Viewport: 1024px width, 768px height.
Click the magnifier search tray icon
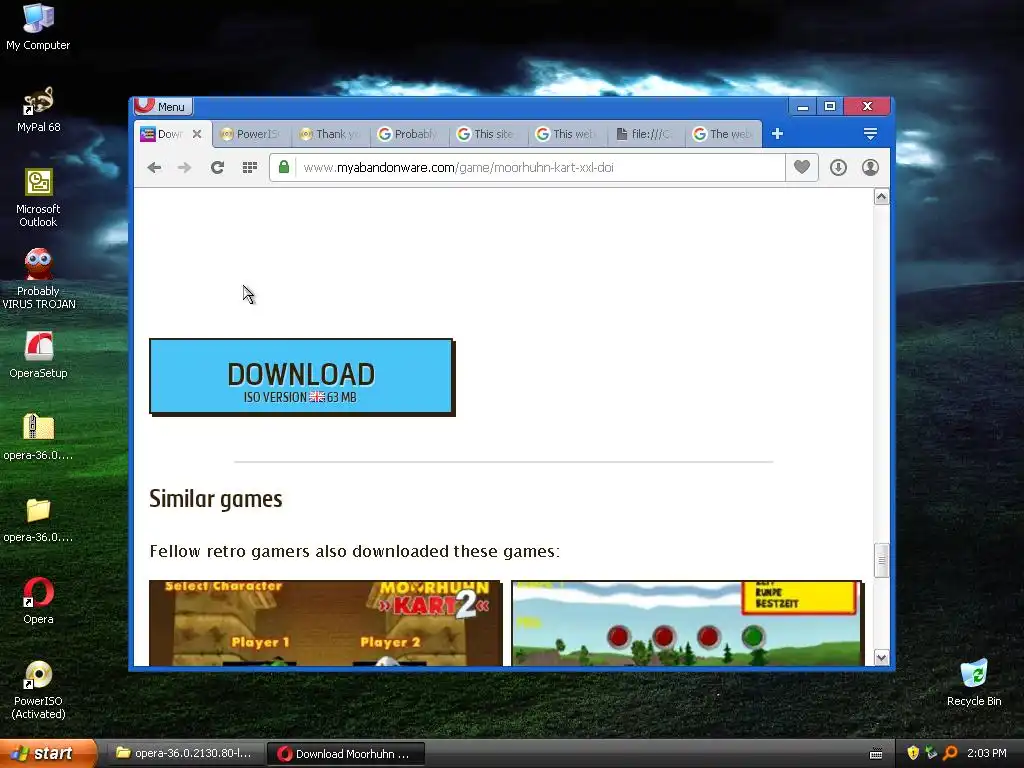(950, 754)
